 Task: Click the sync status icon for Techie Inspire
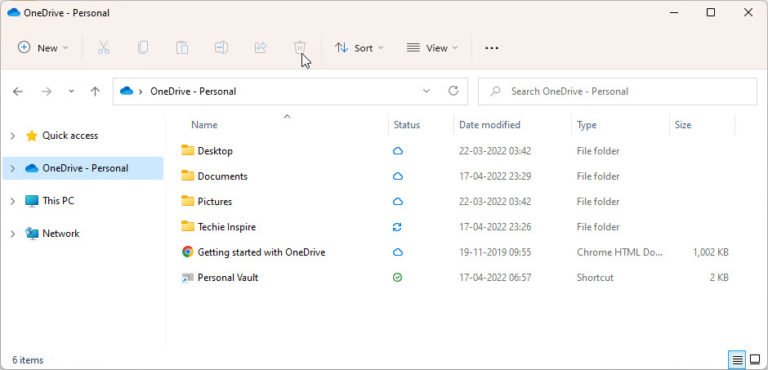[x=398, y=227]
